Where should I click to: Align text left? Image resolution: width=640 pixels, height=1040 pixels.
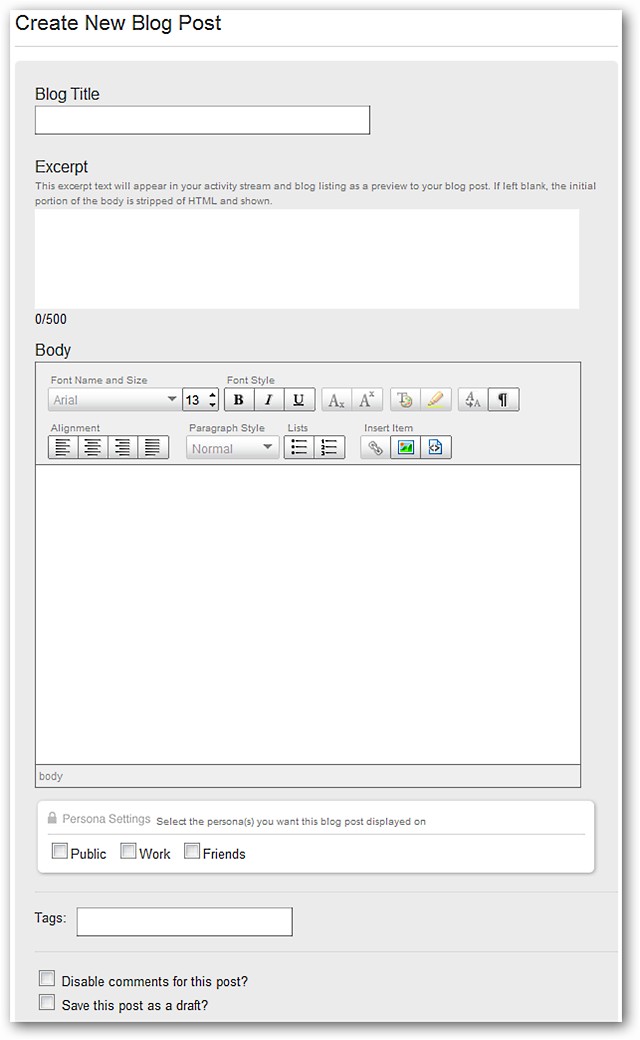coord(63,448)
